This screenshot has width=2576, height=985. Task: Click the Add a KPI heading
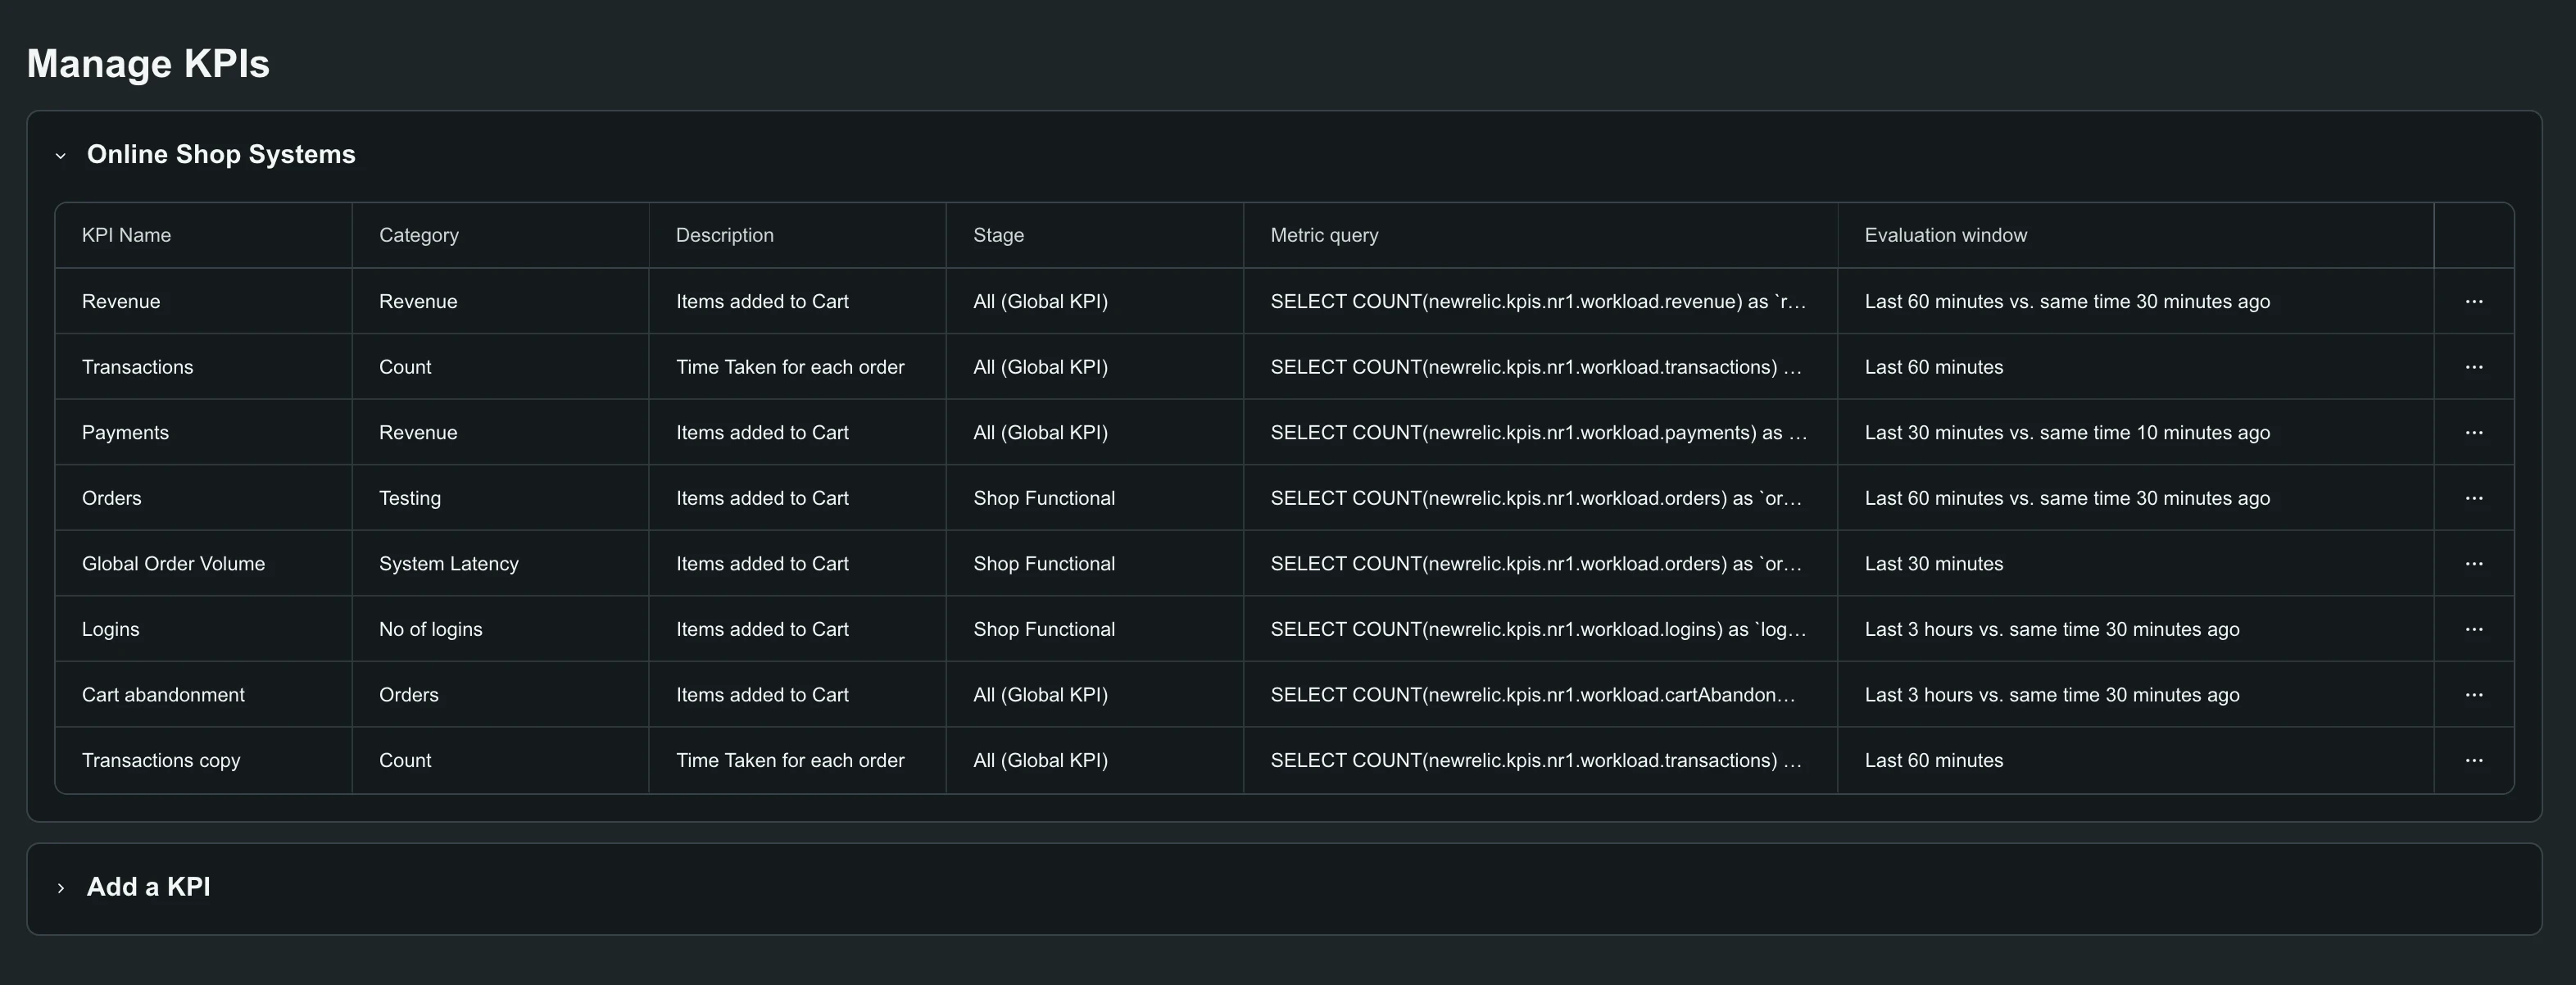[148, 887]
